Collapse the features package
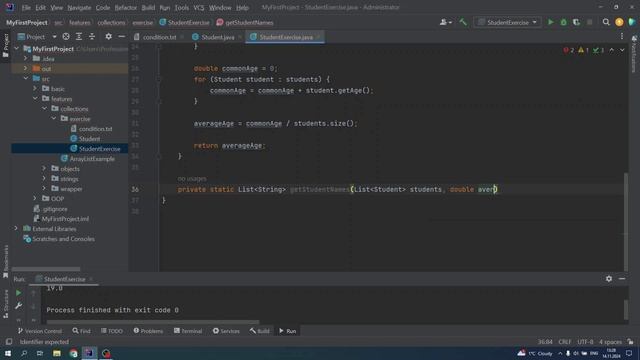The width and height of the screenshot is (640, 360). point(35,98)
